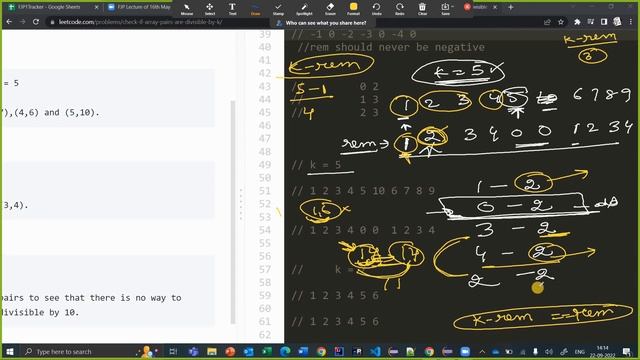Click the Redo annotation button
The image size is (640, 360).
click(400, 9)
